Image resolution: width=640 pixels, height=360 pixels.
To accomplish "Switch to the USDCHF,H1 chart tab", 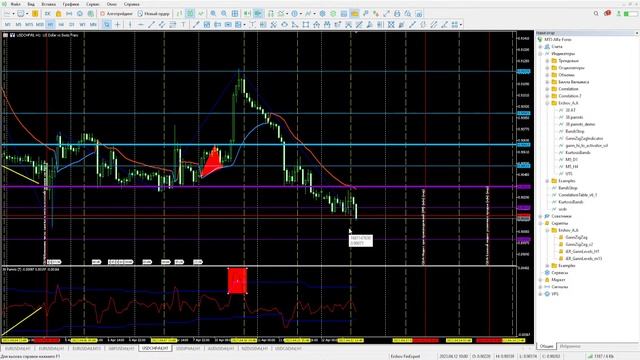I will pyautogui.click(x=155, y=349).
